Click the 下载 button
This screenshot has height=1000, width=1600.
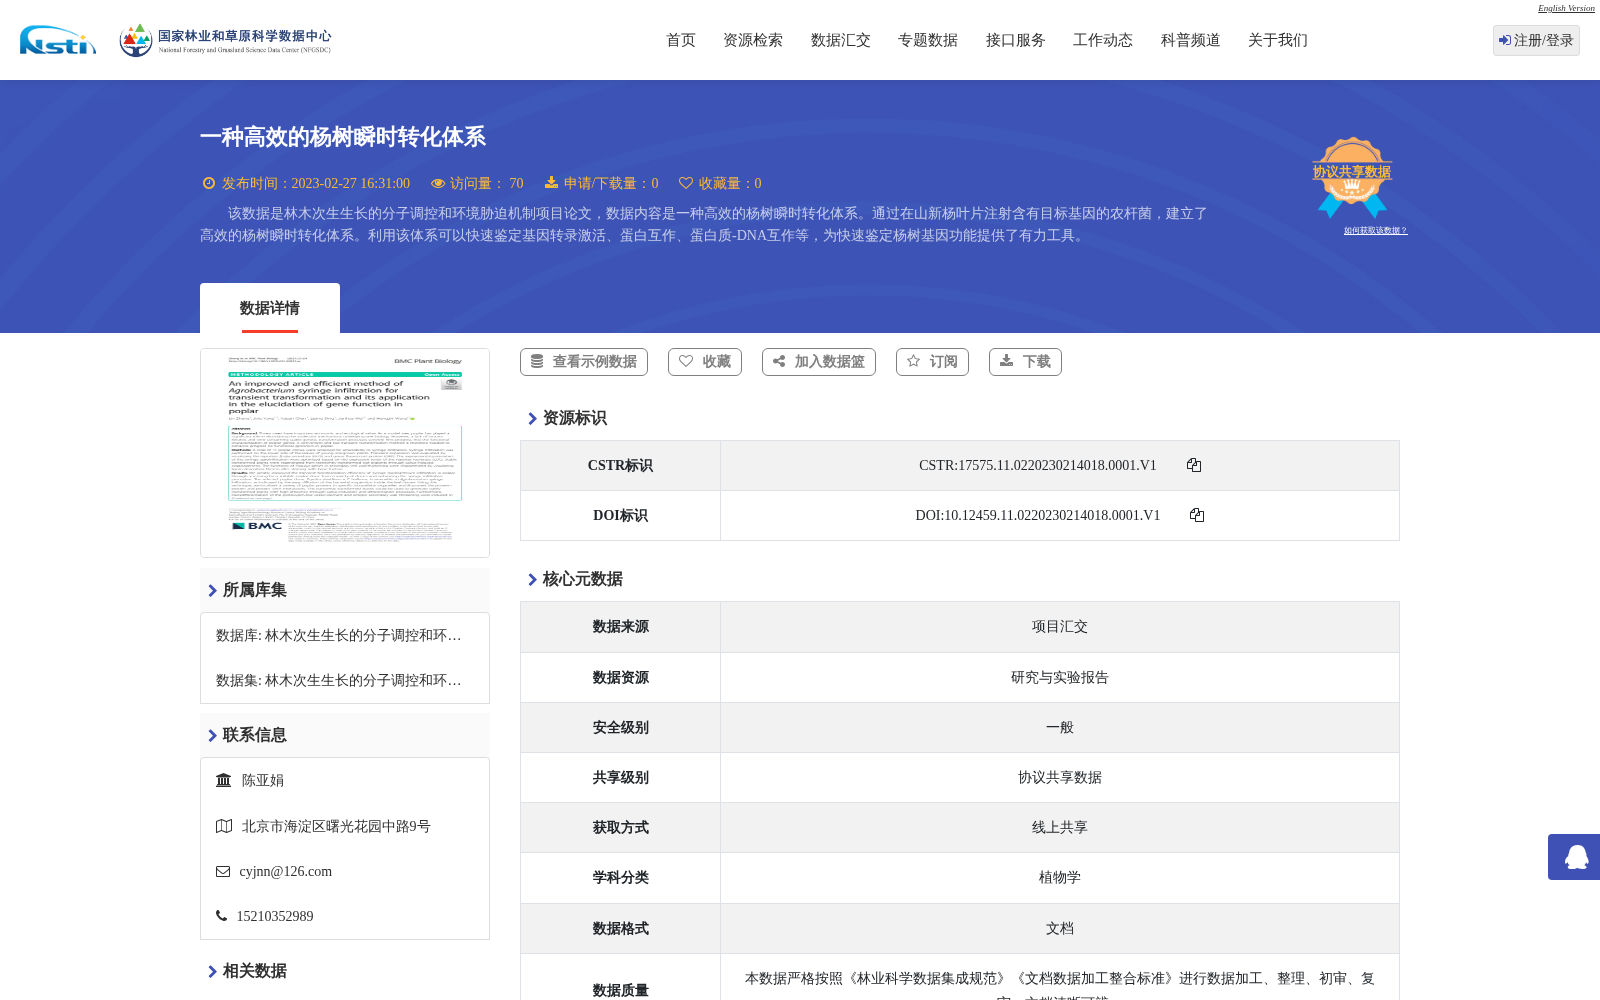[1025, 362]
